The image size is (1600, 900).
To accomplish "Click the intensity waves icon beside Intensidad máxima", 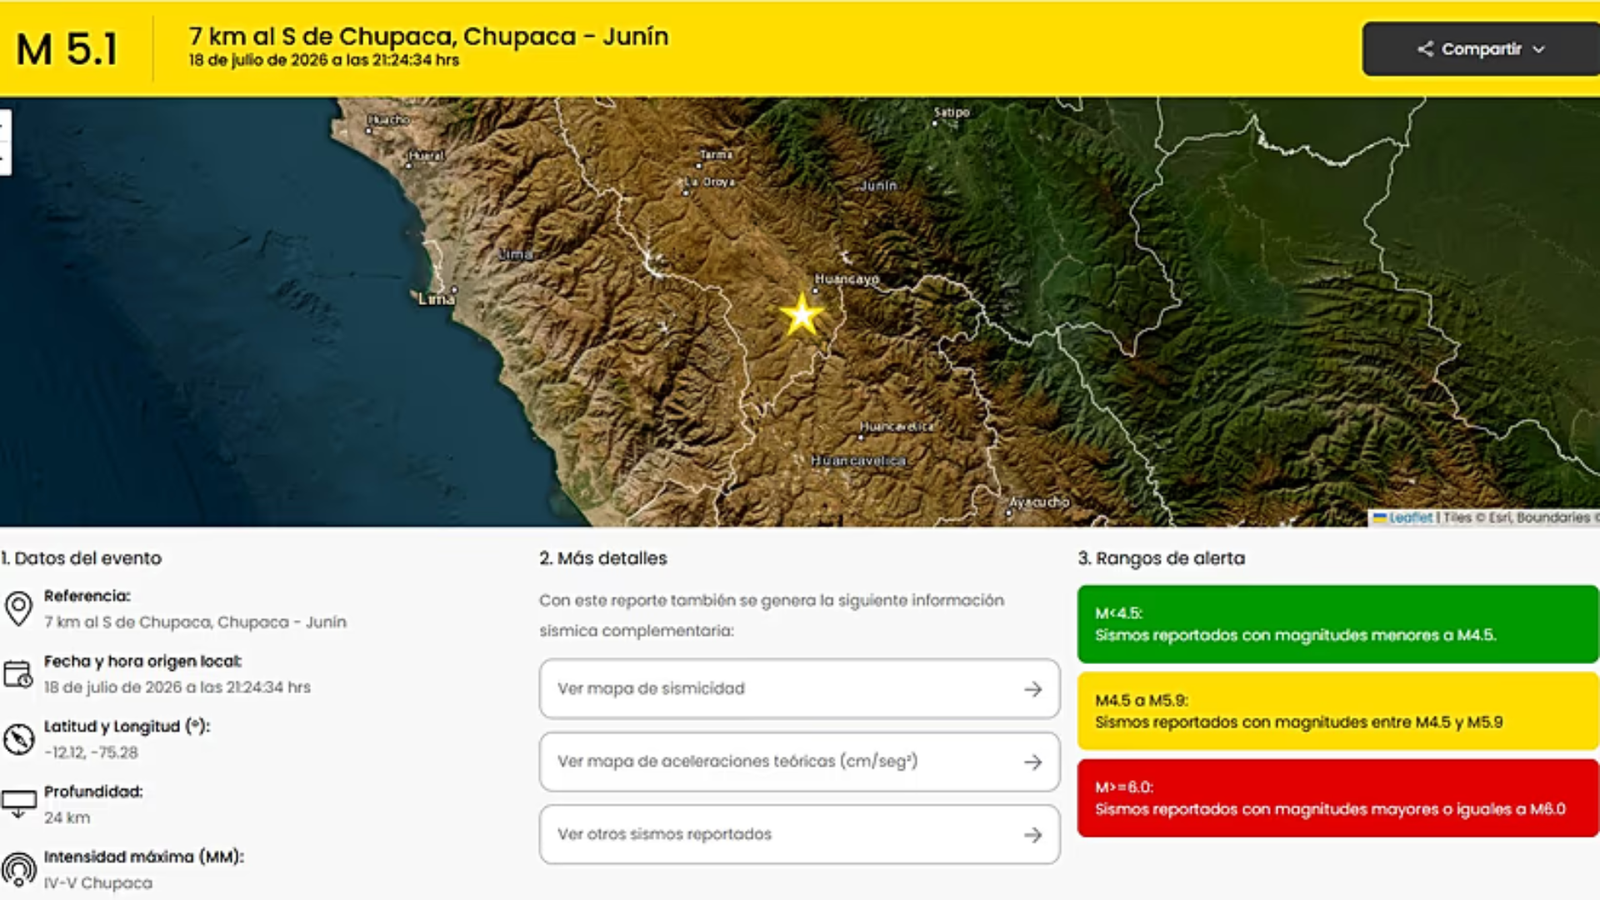I will pos(18,870).
